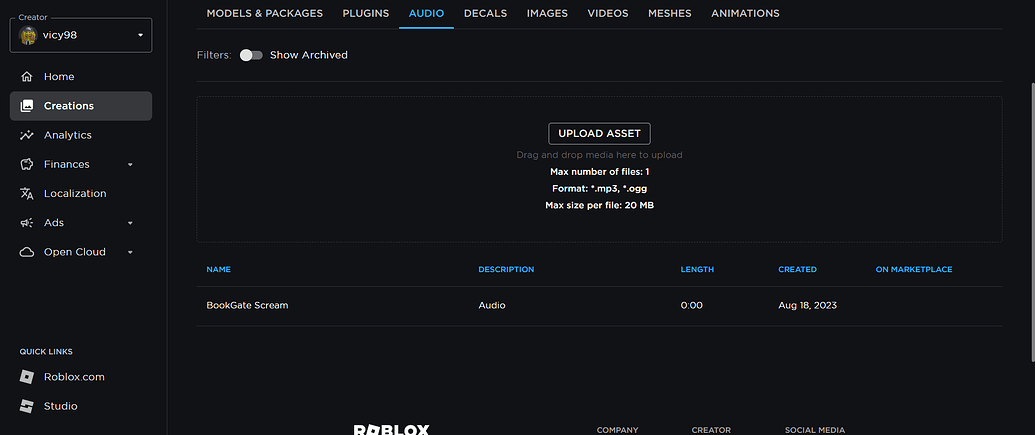Click the Ads megaphone icon

click(x=27, y=222)
